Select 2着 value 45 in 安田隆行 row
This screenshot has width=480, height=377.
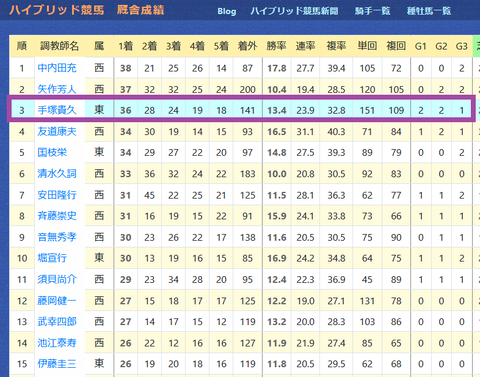(149, 195)
